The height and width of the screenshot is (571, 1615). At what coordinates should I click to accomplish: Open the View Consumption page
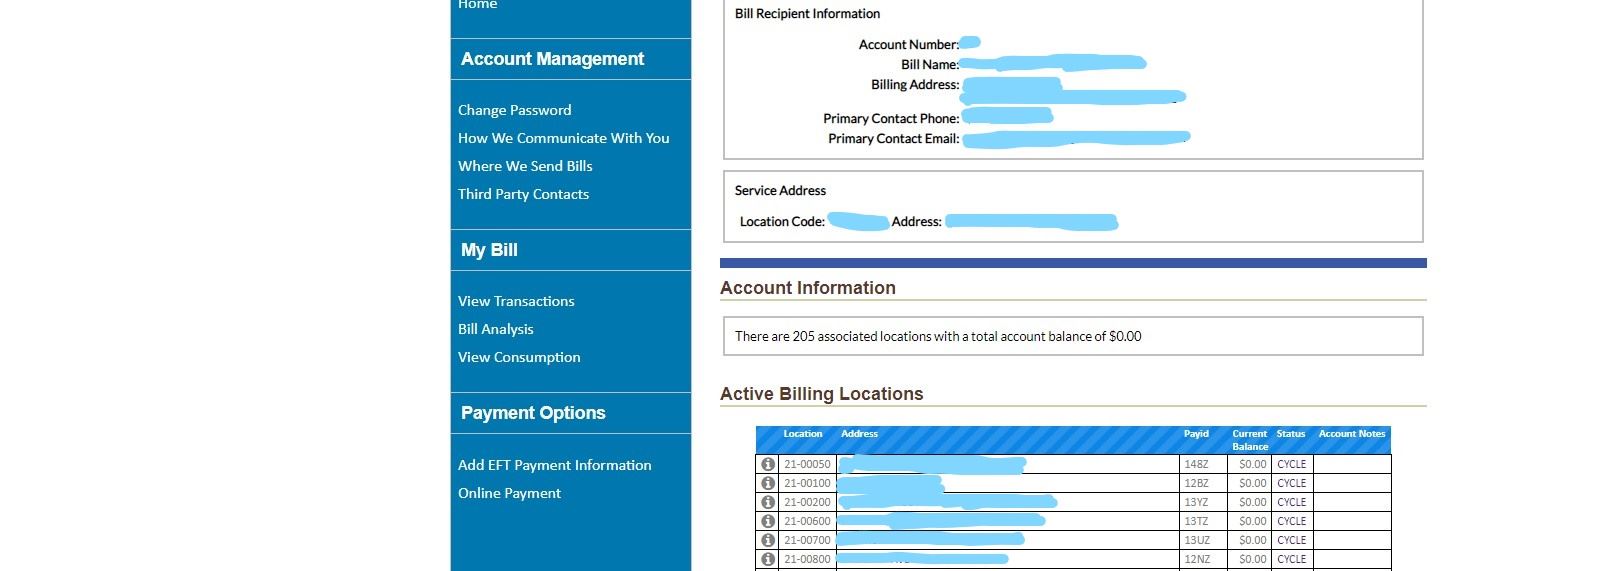point(519,357)
